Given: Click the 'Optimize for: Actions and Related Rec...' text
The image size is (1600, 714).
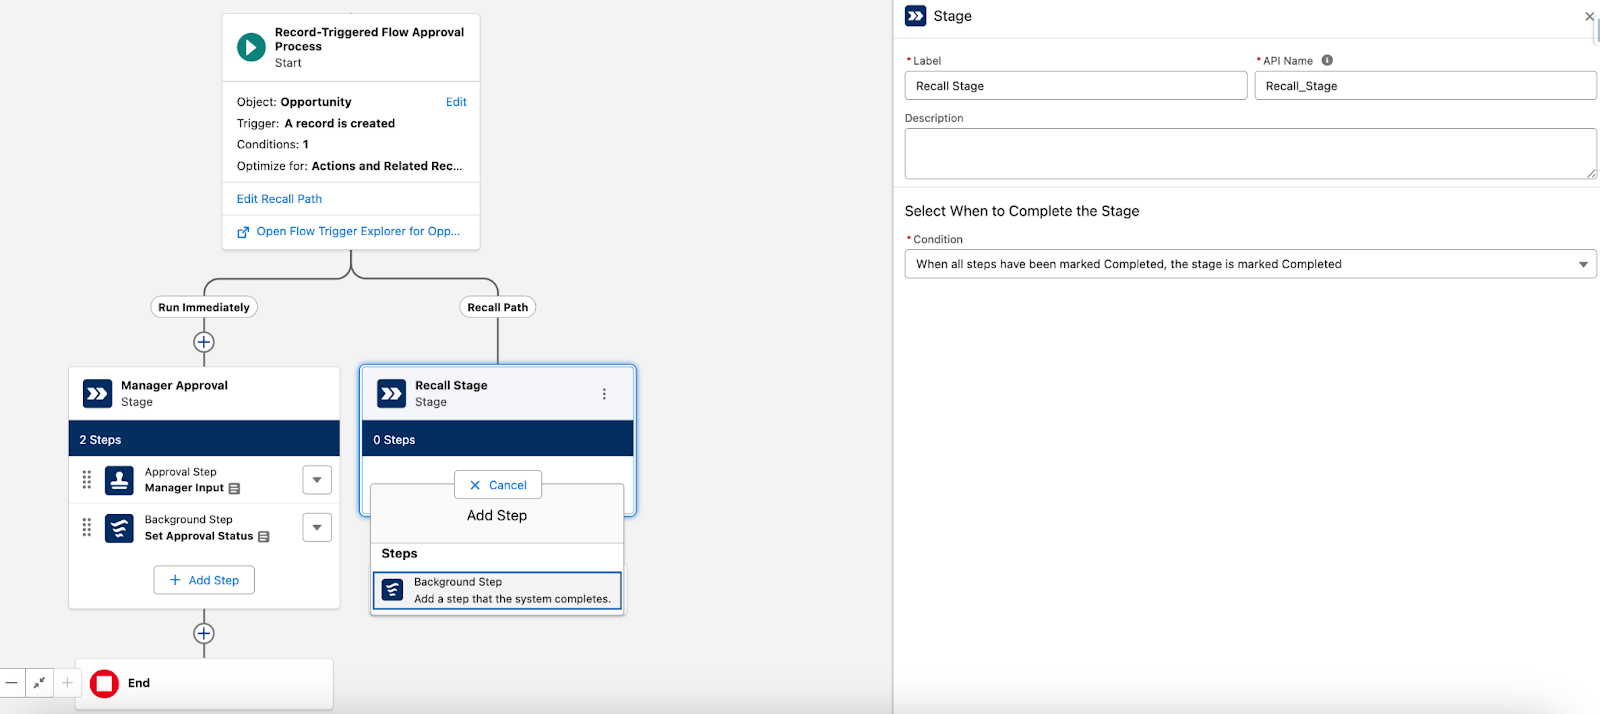Looking at the screenshot, I should coord(350,166).
